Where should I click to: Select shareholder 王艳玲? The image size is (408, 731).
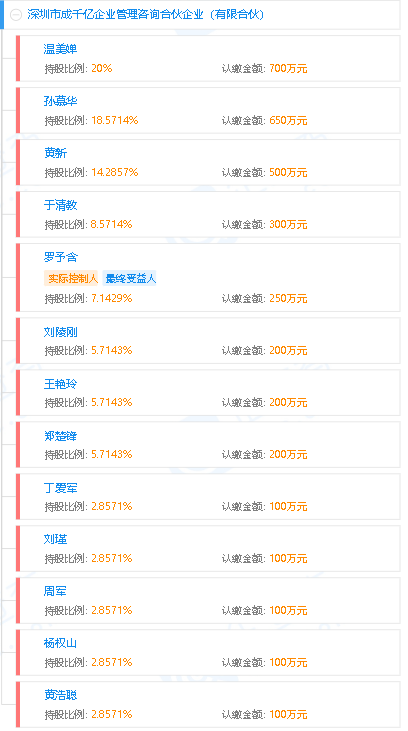(x=60, y=384)
